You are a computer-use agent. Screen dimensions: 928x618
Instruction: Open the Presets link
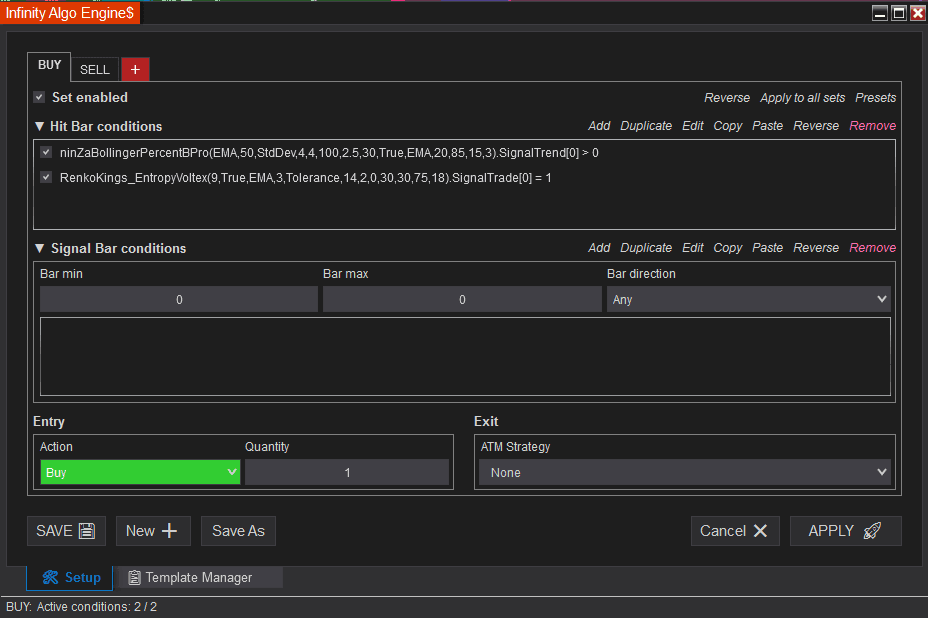click(x=875, y=98)
